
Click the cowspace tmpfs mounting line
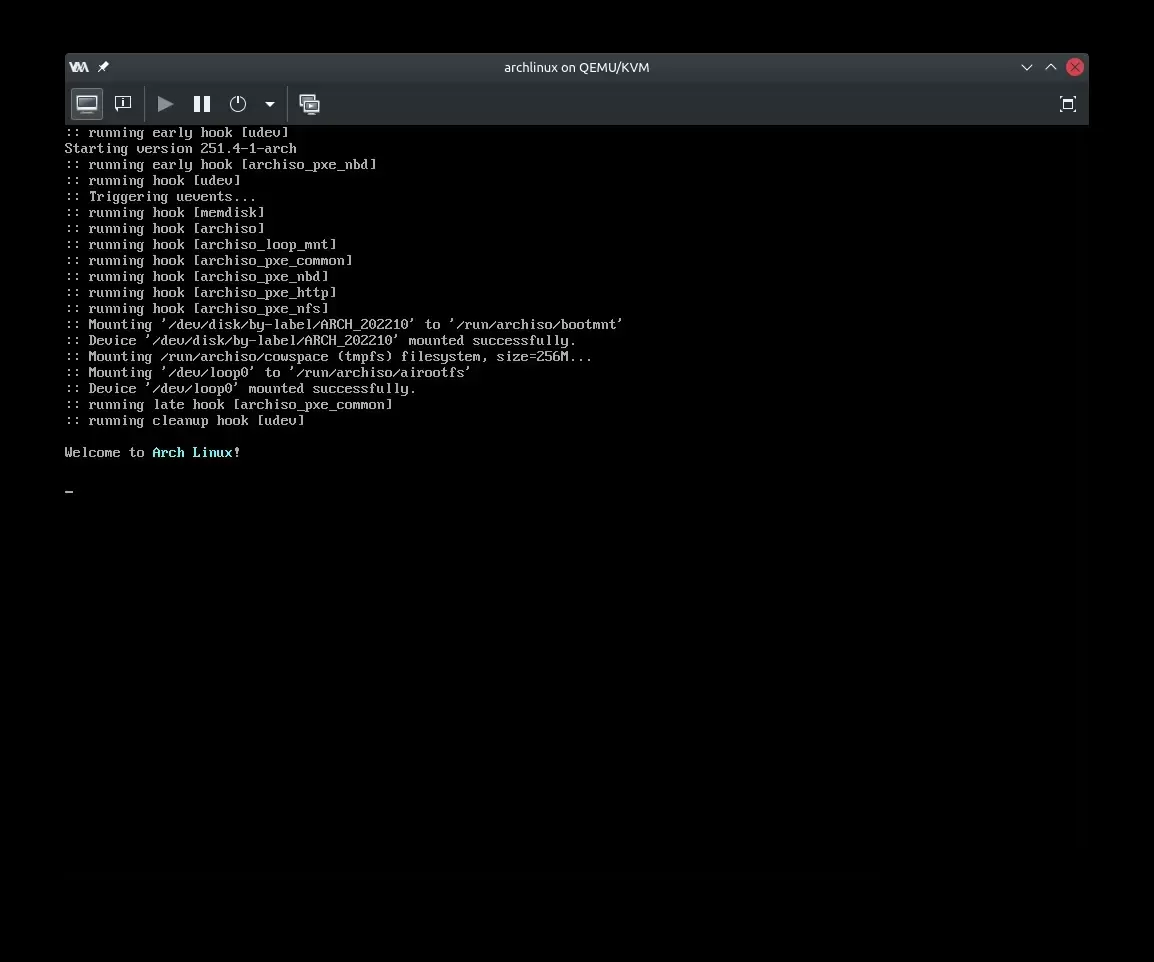click(x=328, y=357)
